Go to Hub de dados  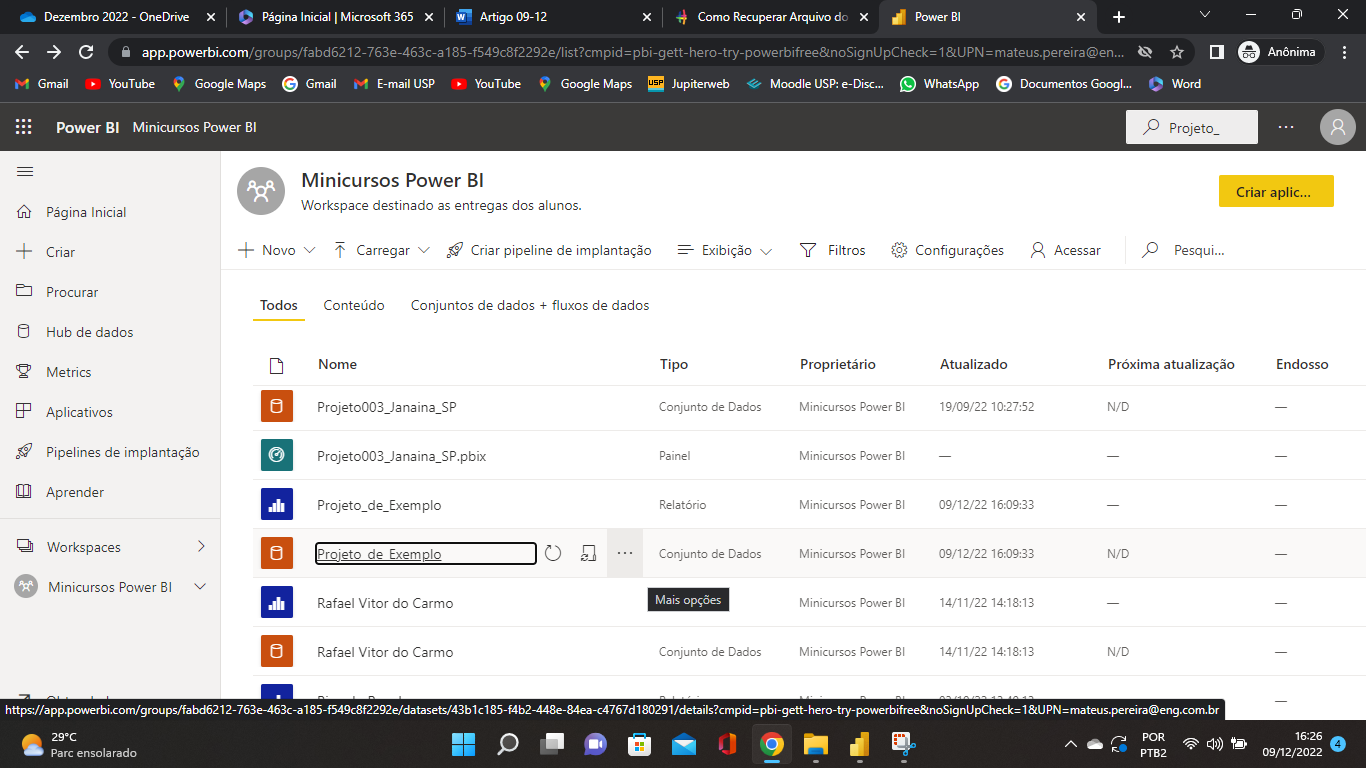tap(89, 332)
